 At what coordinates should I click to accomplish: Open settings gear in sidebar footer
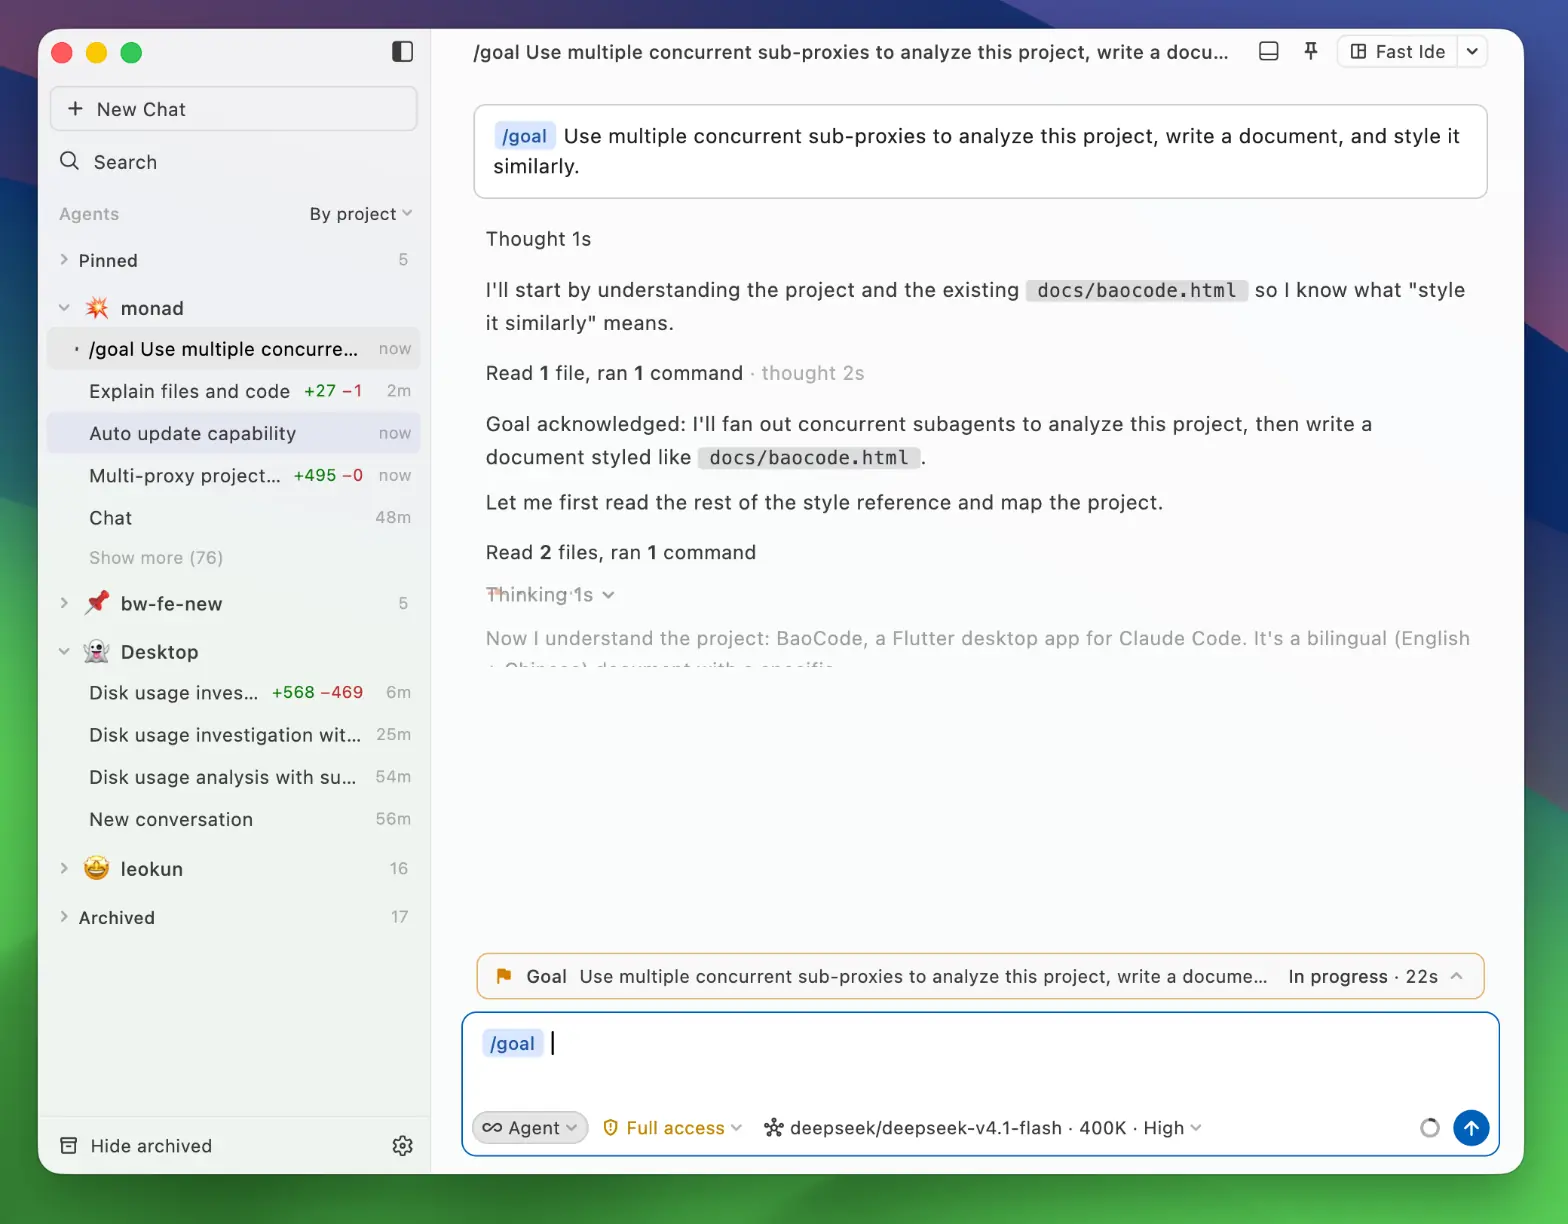[x=403, y=1146]
